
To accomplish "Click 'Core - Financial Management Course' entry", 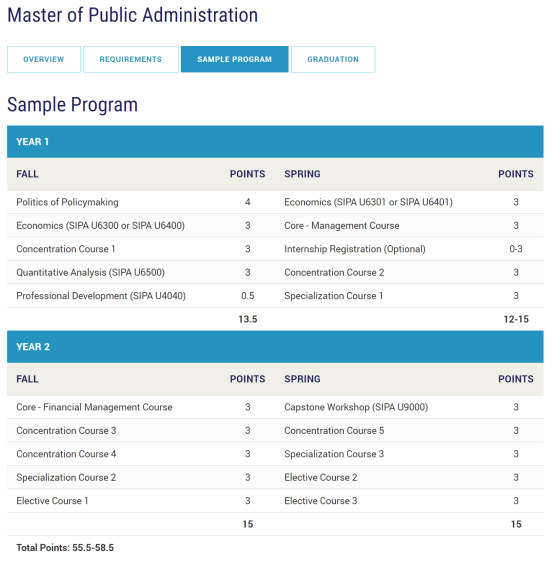I will pos(94,407).
